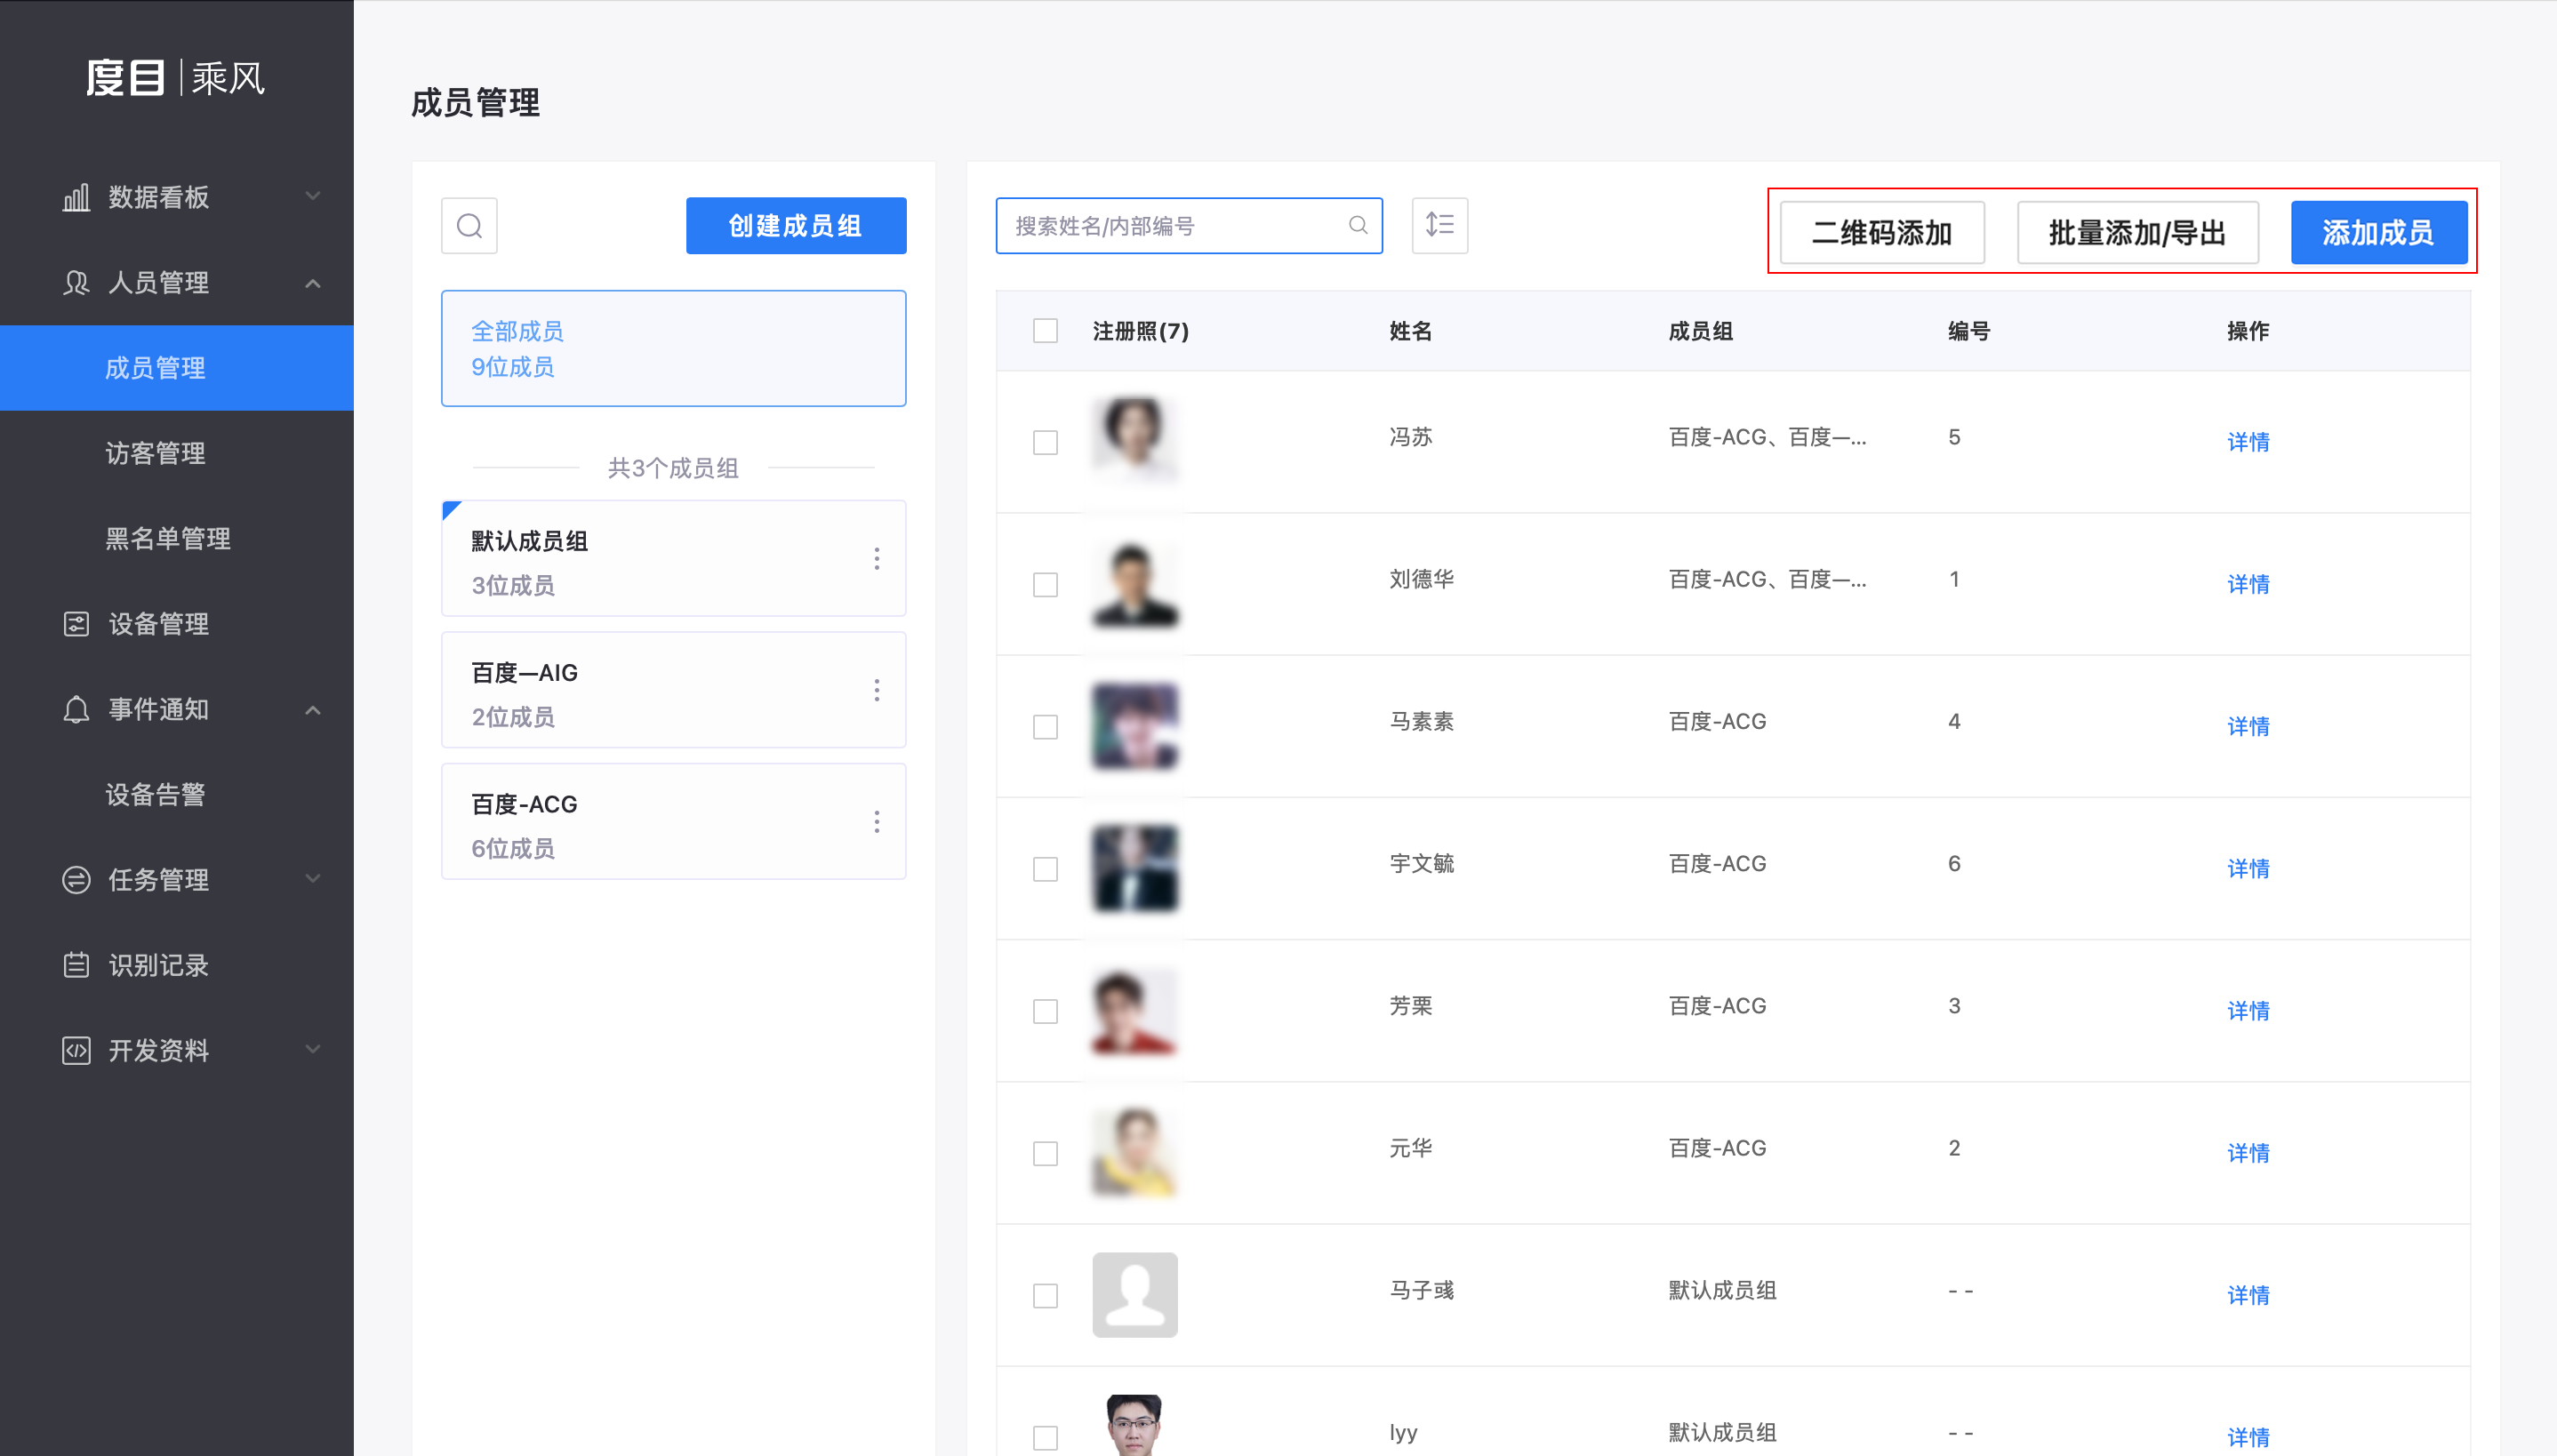Viewport: 2557px width, 1456px height.
Task: Click the 编号 column header
Action: point(1969,331)
